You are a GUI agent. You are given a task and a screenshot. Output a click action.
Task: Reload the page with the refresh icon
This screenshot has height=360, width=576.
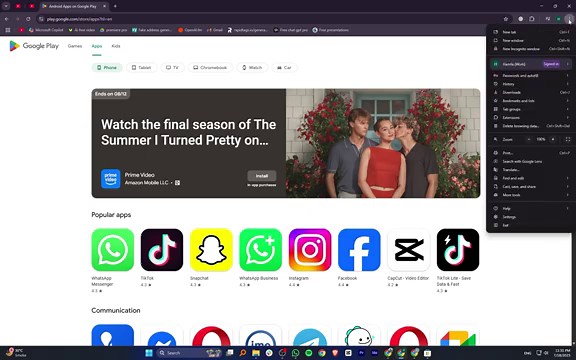click(x=28, y=19)
